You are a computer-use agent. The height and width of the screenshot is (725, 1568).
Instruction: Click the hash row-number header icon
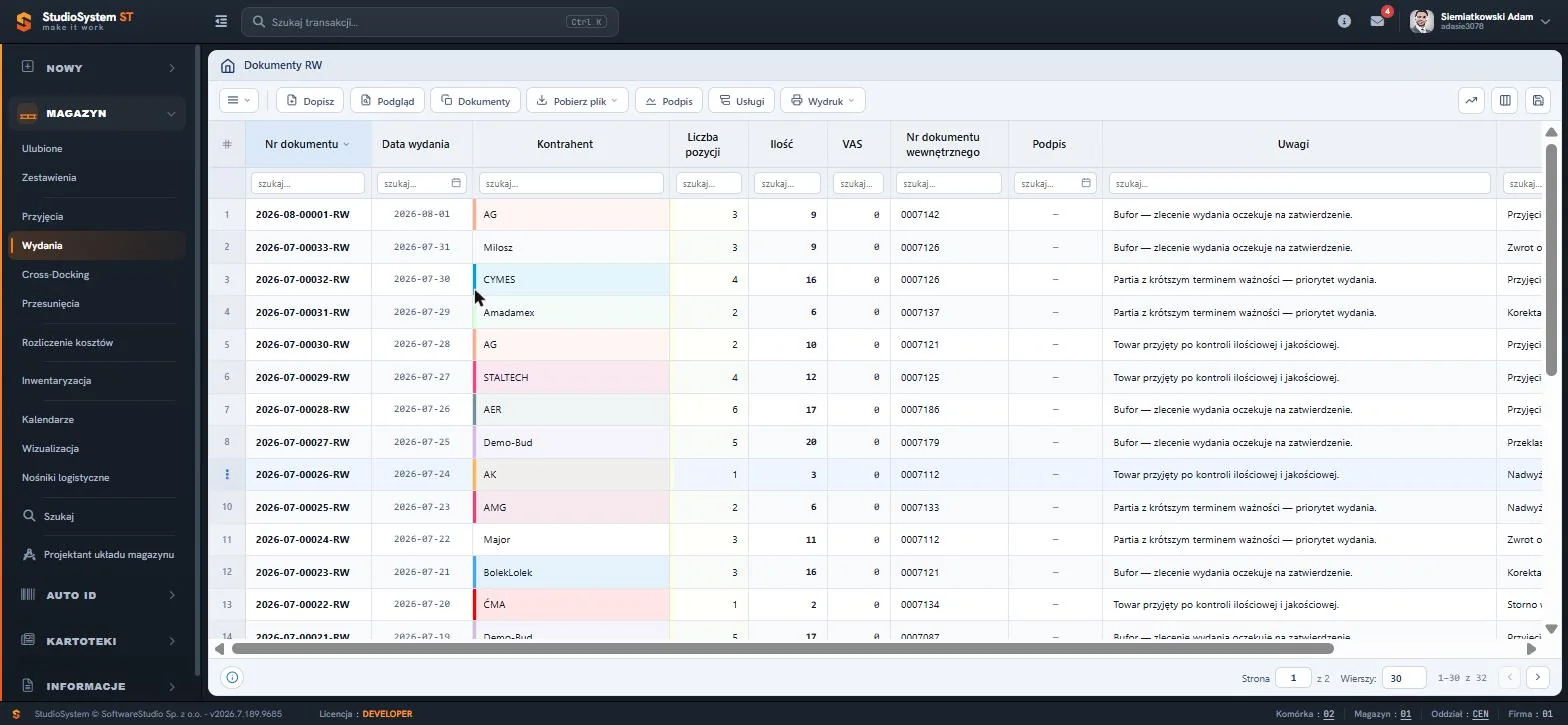click(x=227, y=144)
